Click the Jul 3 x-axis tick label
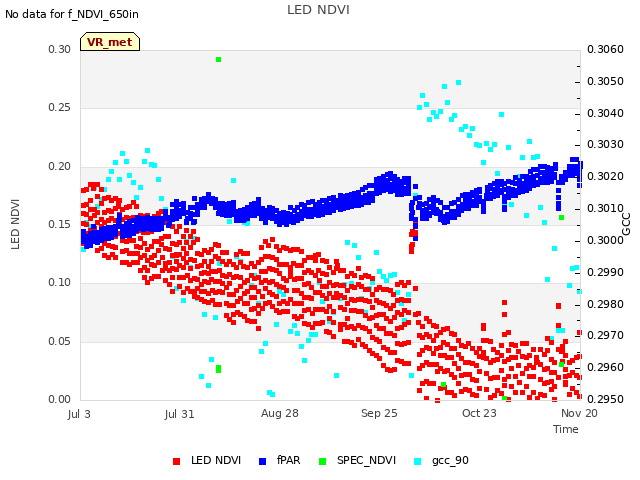Image resolution: width=640 pixels, height=480 pixels. click(x=79, y=414)
